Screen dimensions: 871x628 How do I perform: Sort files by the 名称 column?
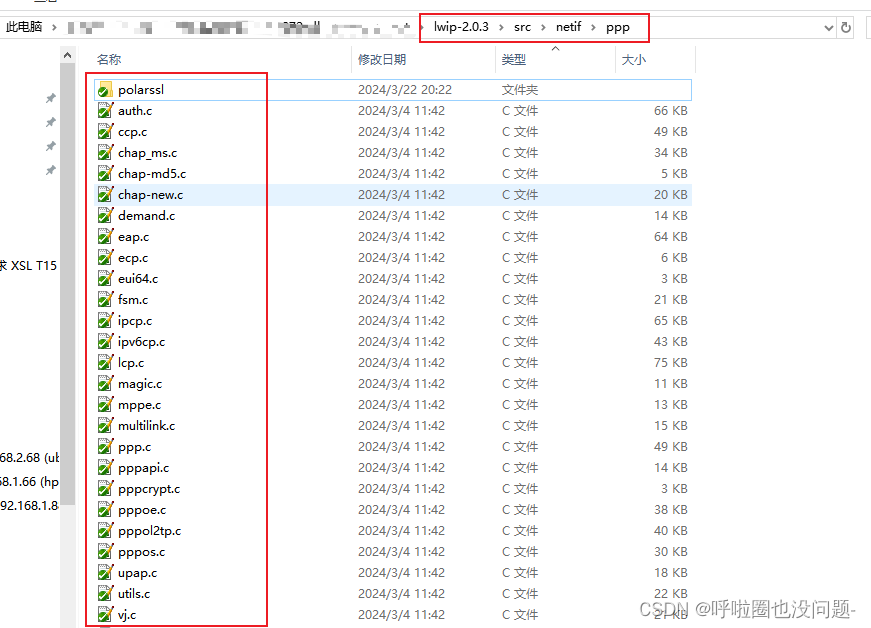coord(109,59)
